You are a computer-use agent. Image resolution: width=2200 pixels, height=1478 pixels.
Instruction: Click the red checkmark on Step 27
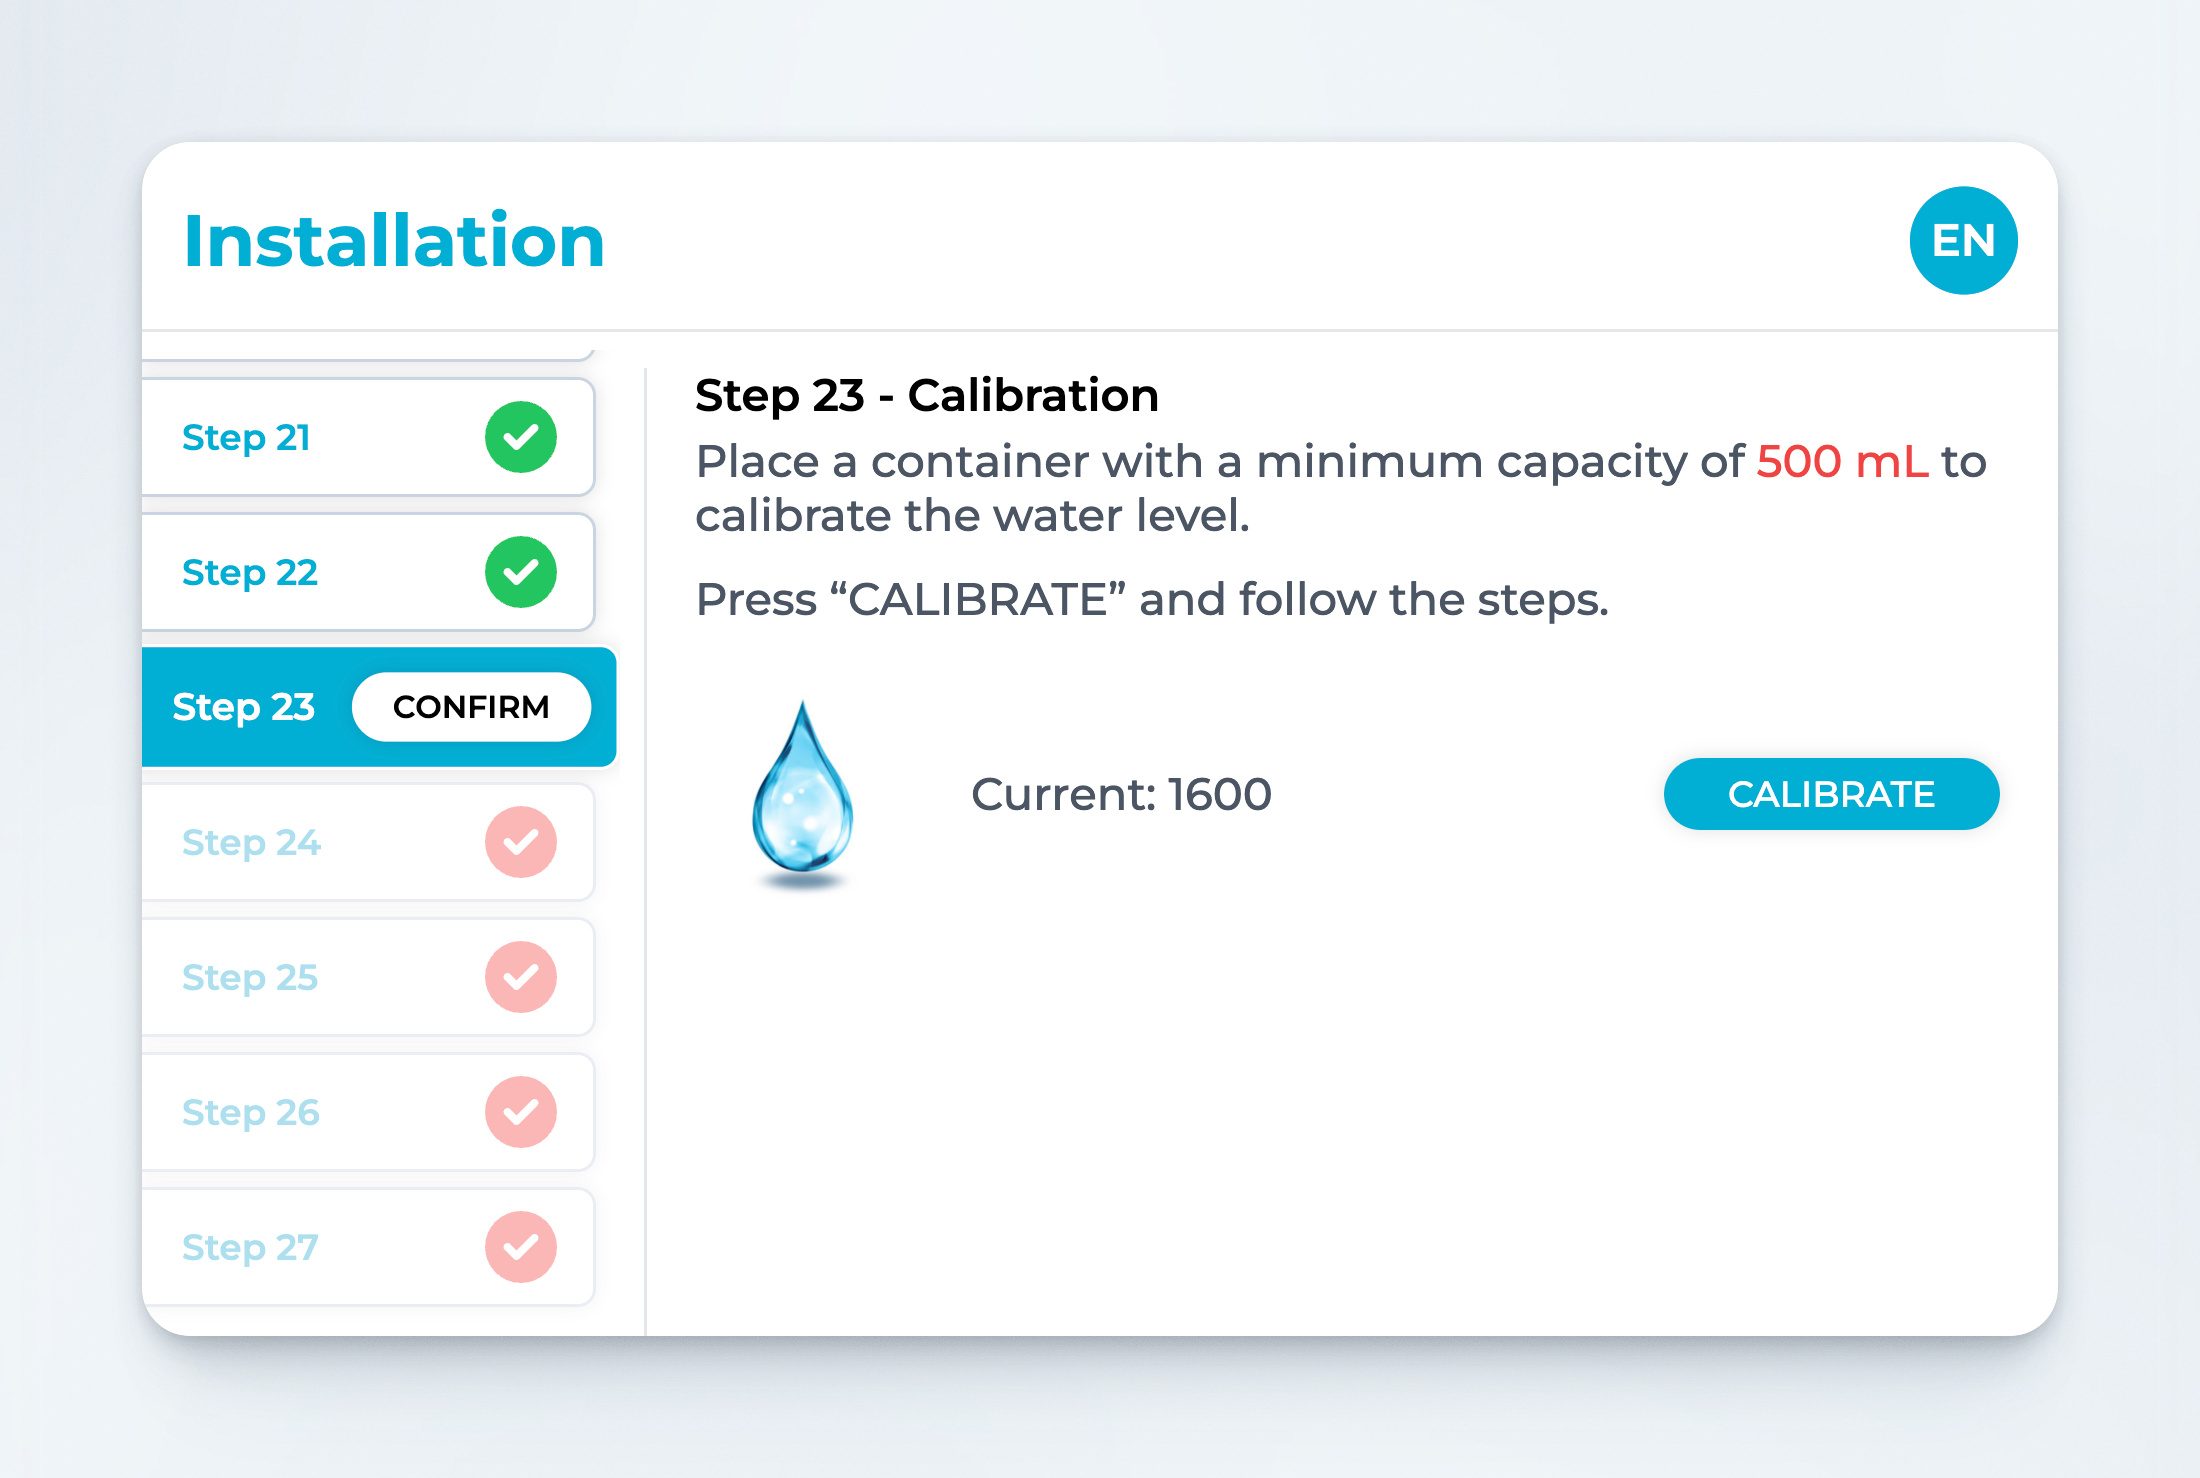[521, 1247]
